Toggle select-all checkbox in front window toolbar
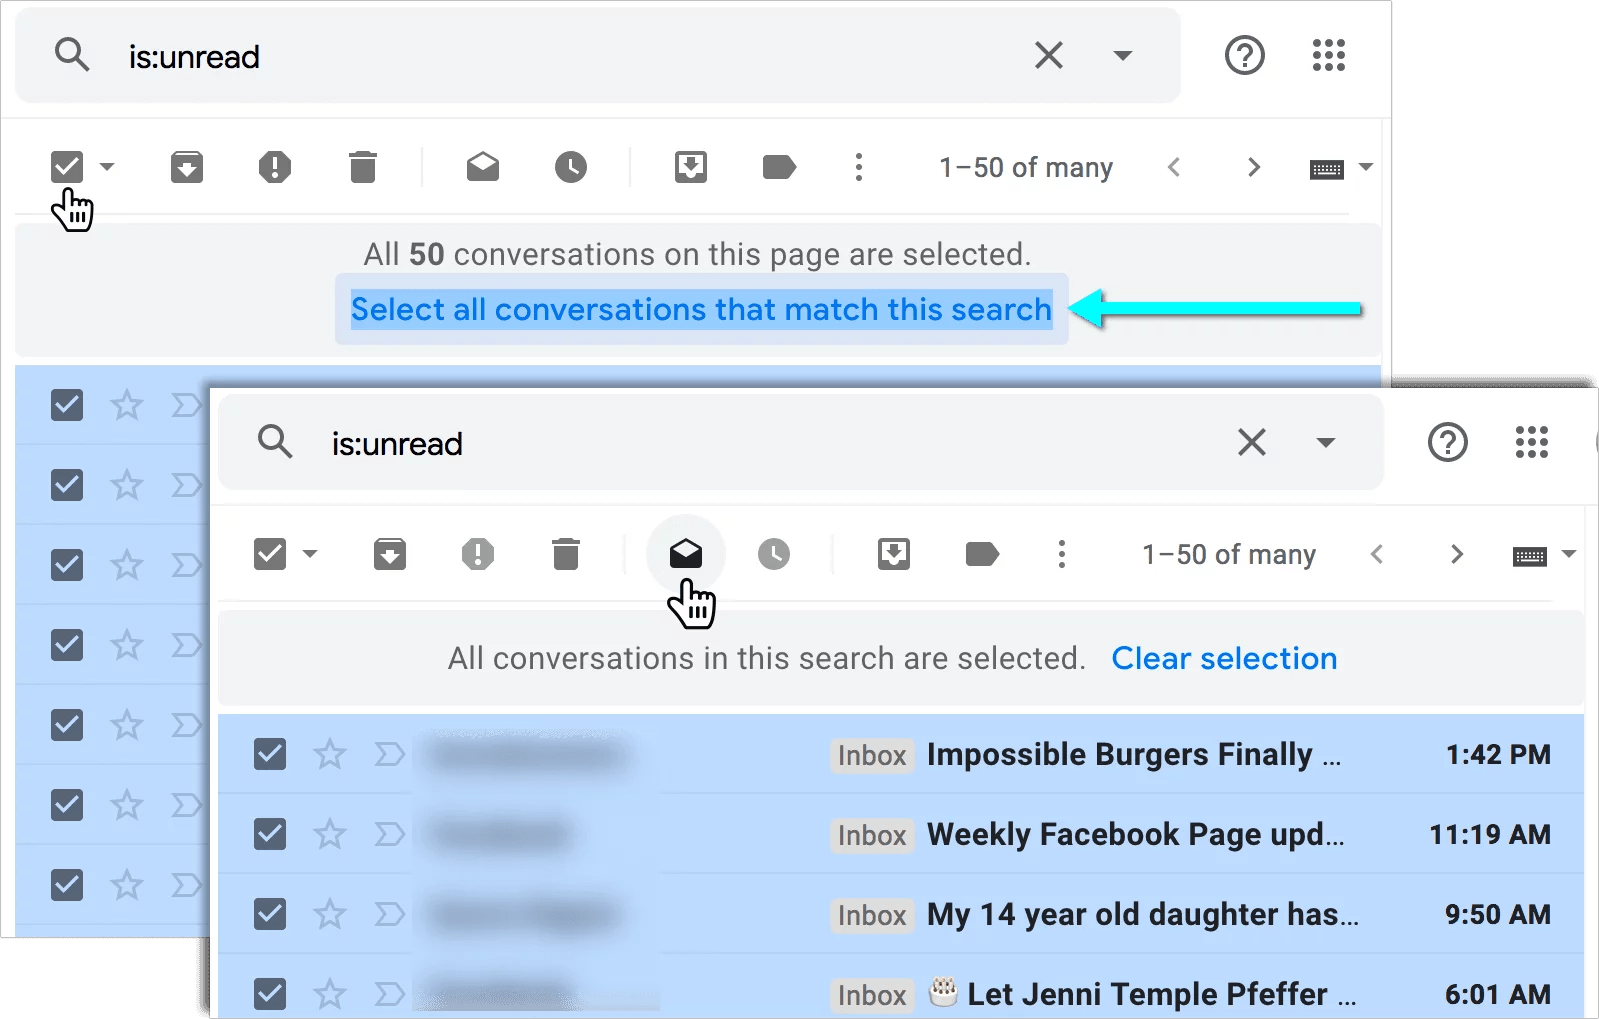The height and width of the screenshot is (1019, 1599). (270, 554)
